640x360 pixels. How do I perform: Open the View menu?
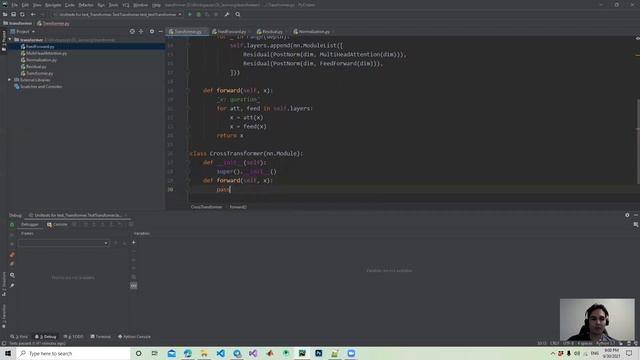coord(37,5)
